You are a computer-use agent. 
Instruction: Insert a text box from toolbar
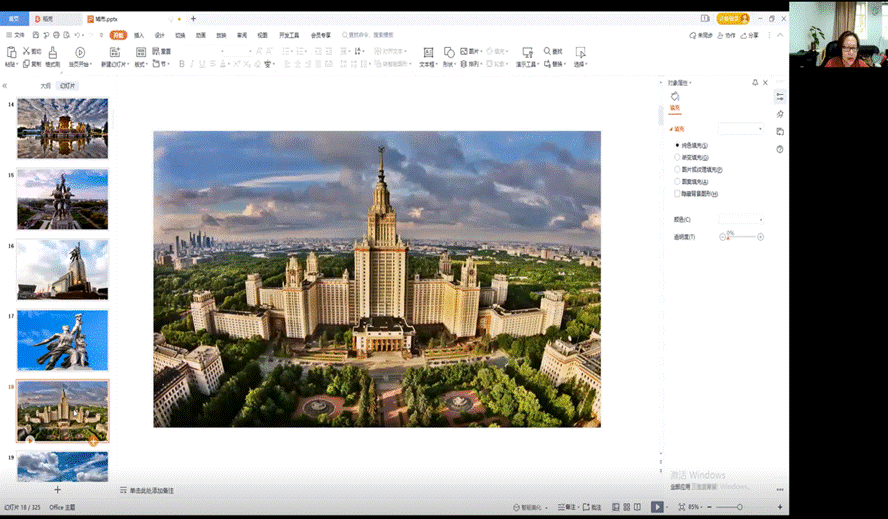(x=427, y=52)
